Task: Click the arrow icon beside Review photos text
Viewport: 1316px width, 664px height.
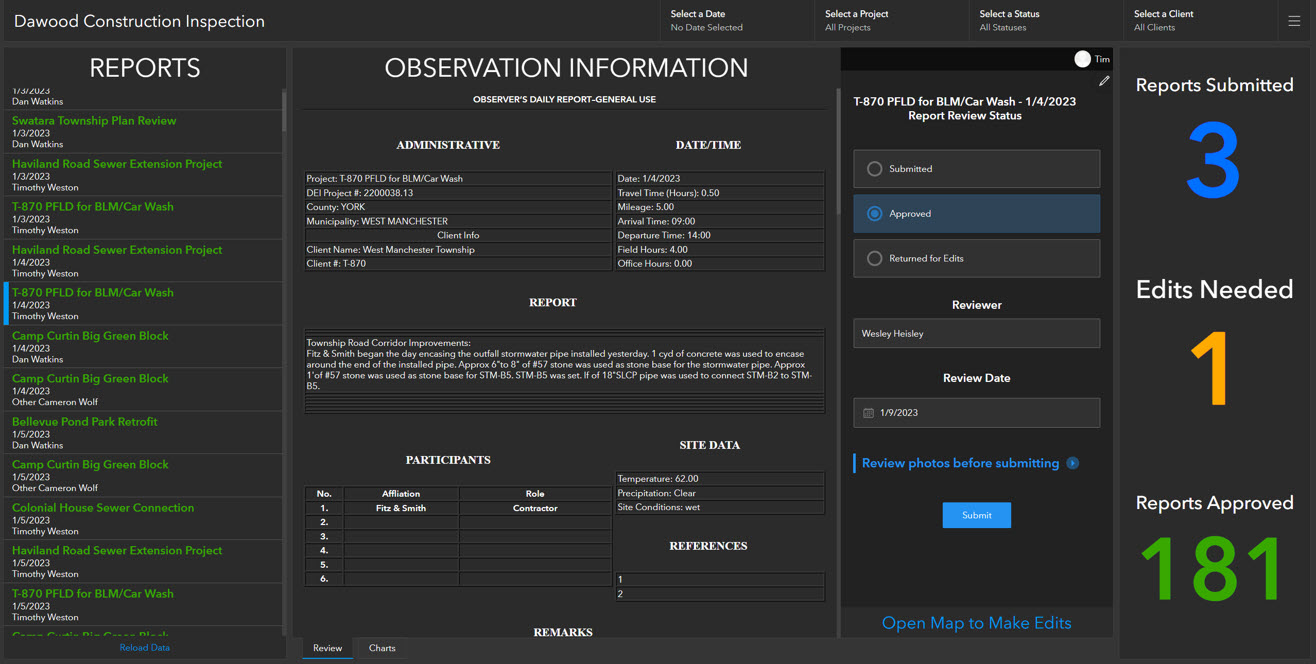Action: point(1072,463)
